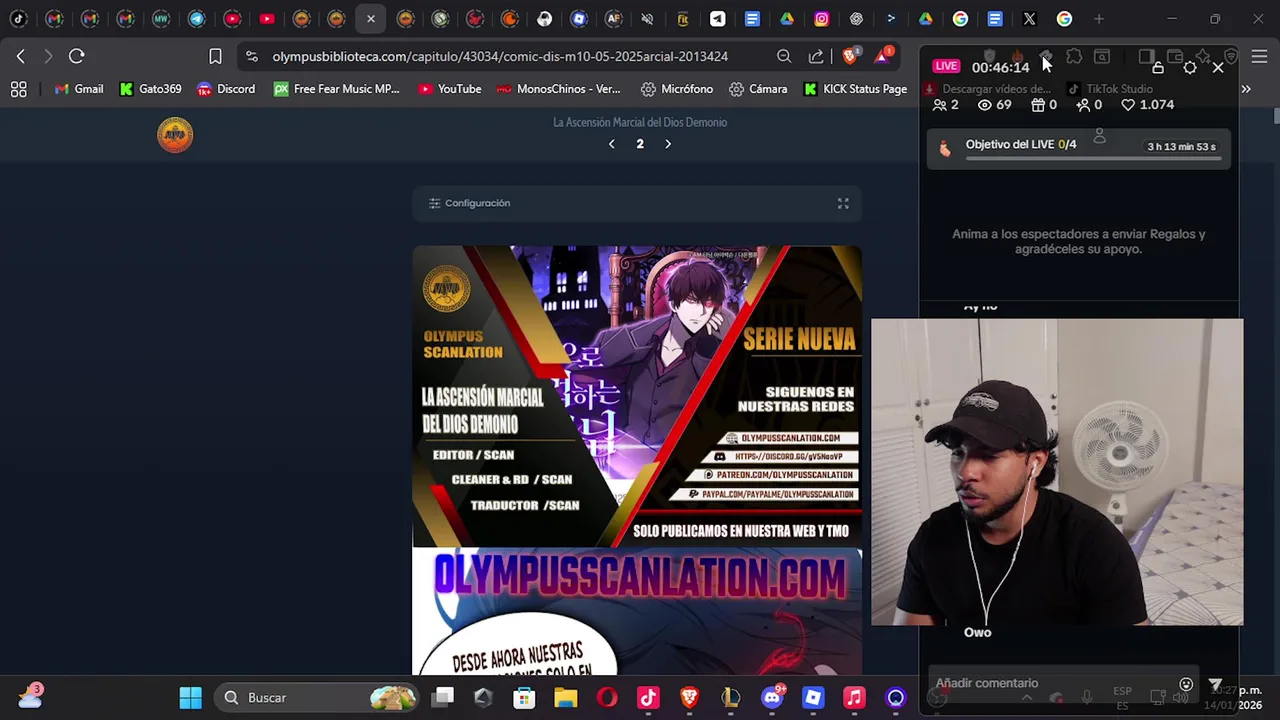Image resolution: width=1280 pixels, height=720 pixels.
Task: Bookmark this page with the bookmark icon
Action: pyautogui.click(x=215, y=56)
